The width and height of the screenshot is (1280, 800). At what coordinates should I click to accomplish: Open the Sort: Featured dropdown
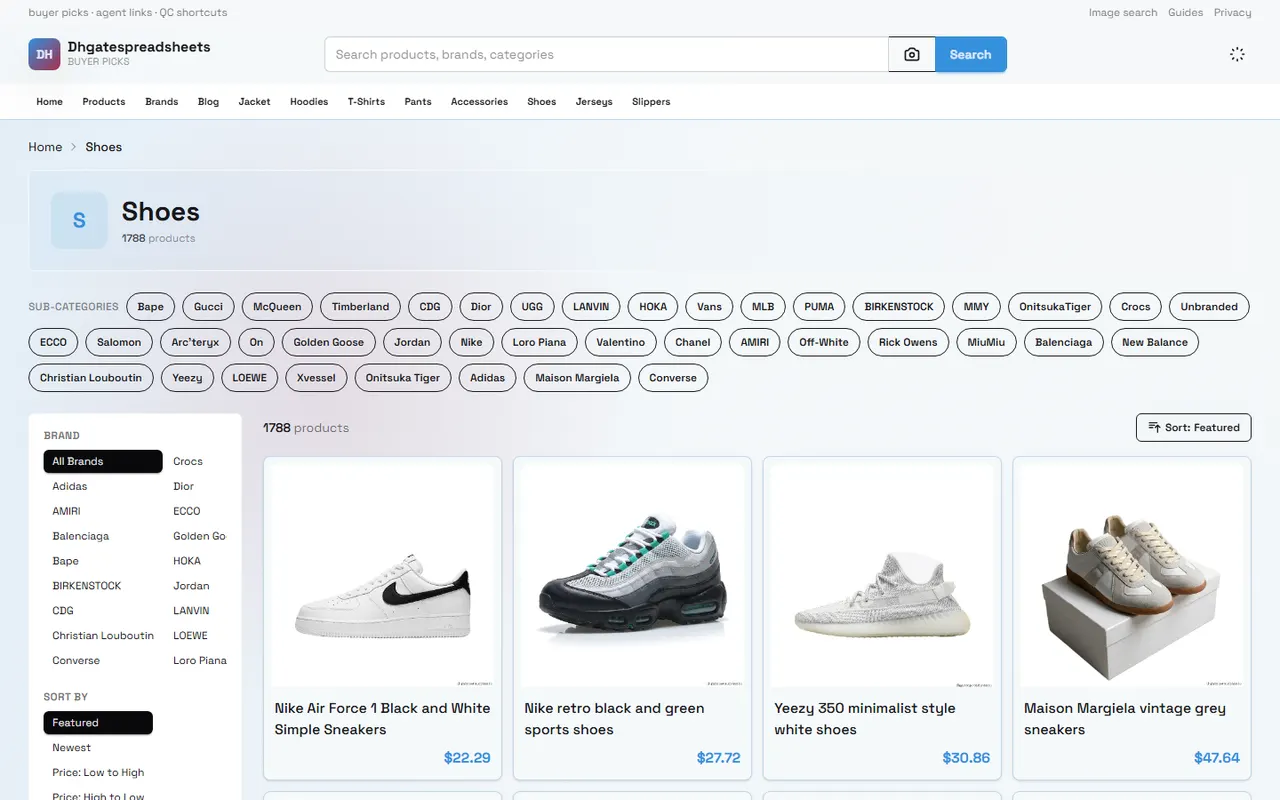coord(1193,427)
